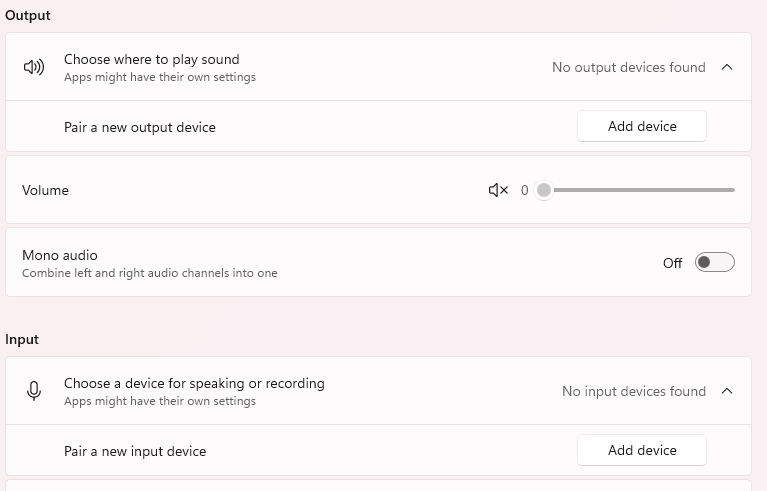
Task: Toggle the Mono audio switch
Action: [715, 263]
